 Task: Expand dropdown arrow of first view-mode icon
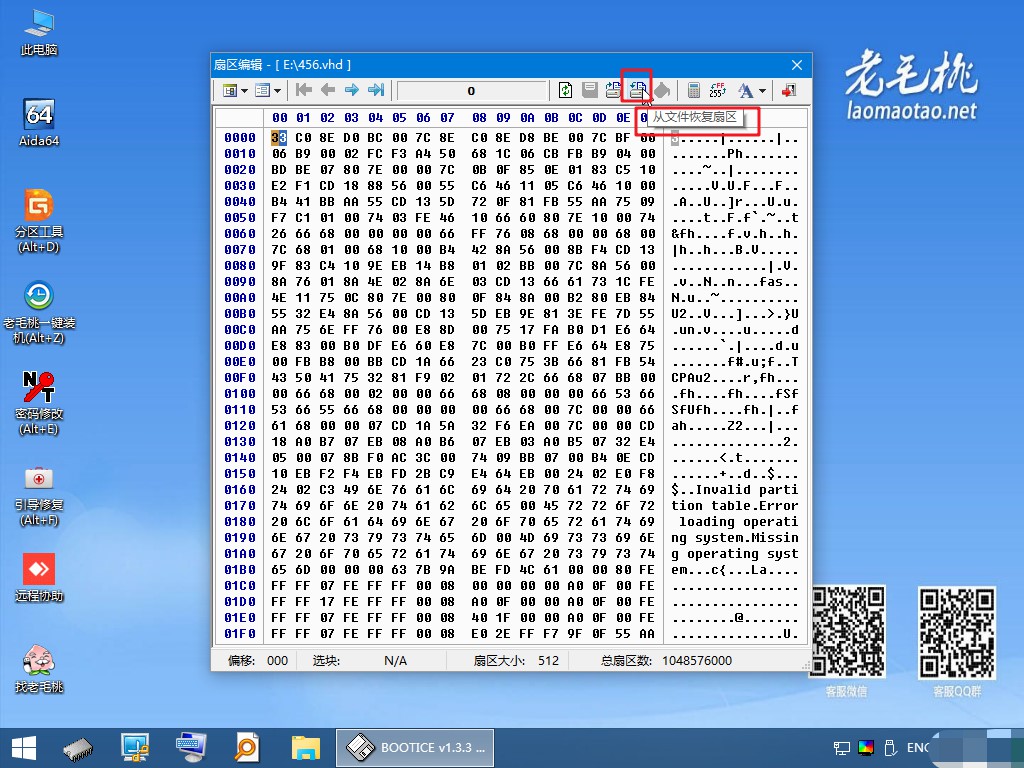[244, 91]
